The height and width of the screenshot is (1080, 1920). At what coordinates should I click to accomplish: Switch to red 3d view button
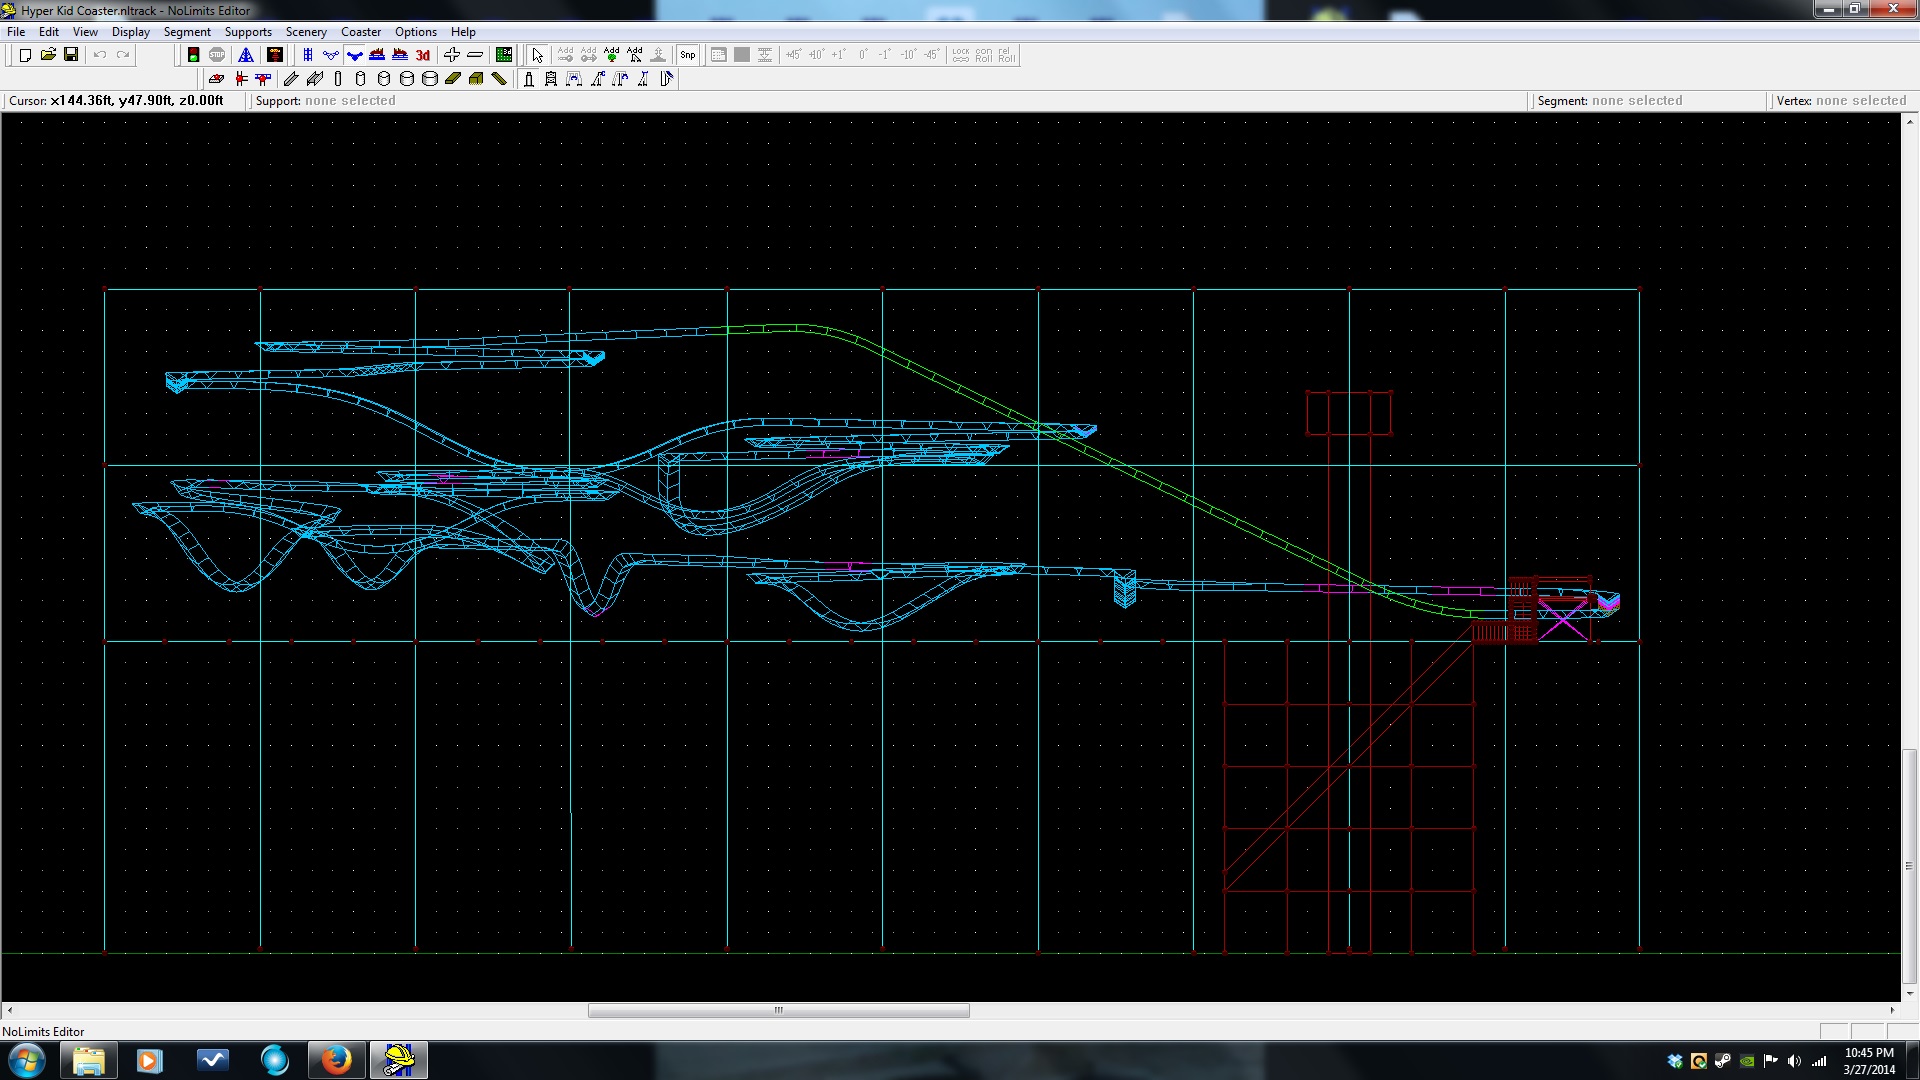[x=423, y=55]
